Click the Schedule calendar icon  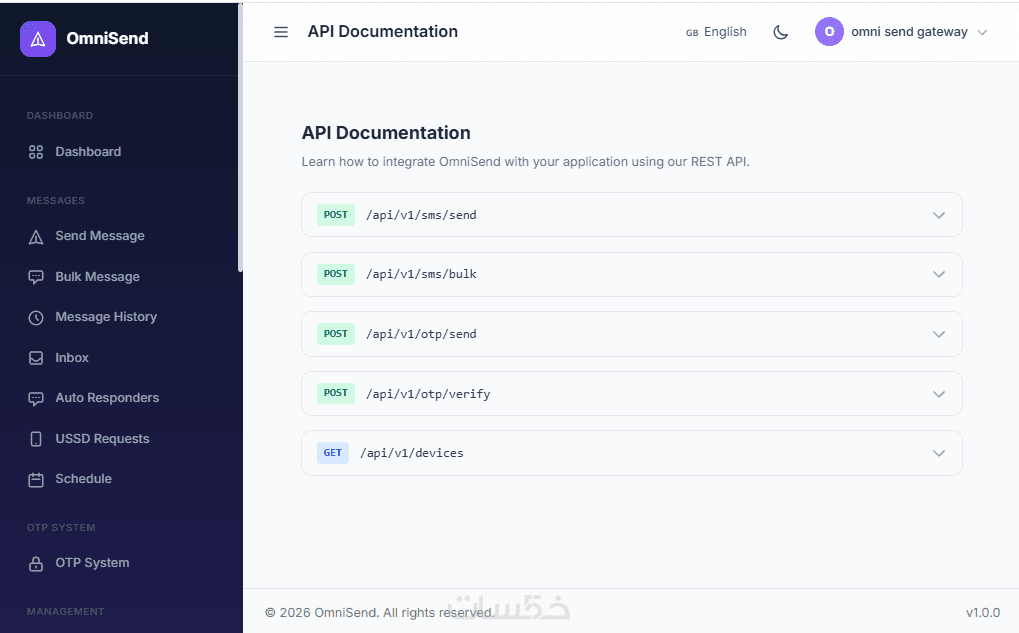tap(36, 480)
